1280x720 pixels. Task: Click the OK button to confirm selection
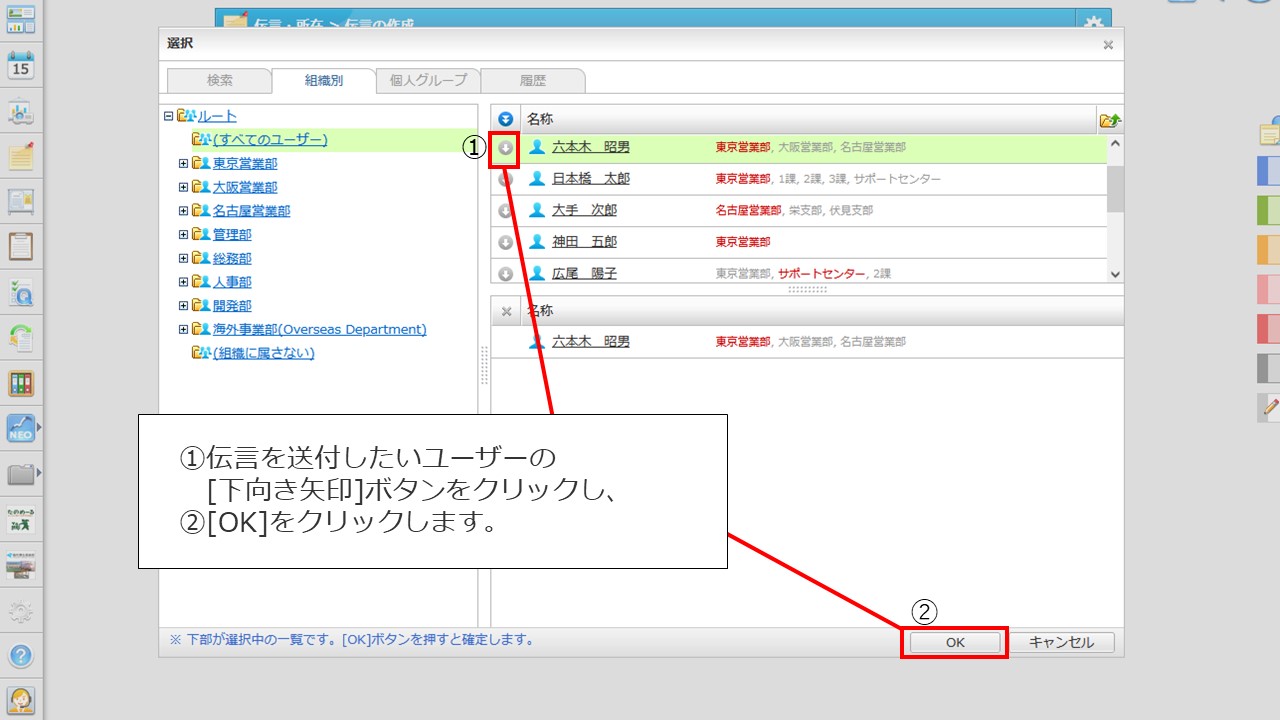(954, 643)
